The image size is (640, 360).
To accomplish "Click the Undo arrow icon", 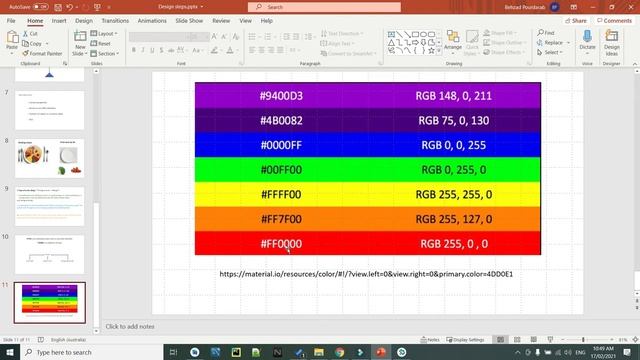I will [x=70, y=7].
